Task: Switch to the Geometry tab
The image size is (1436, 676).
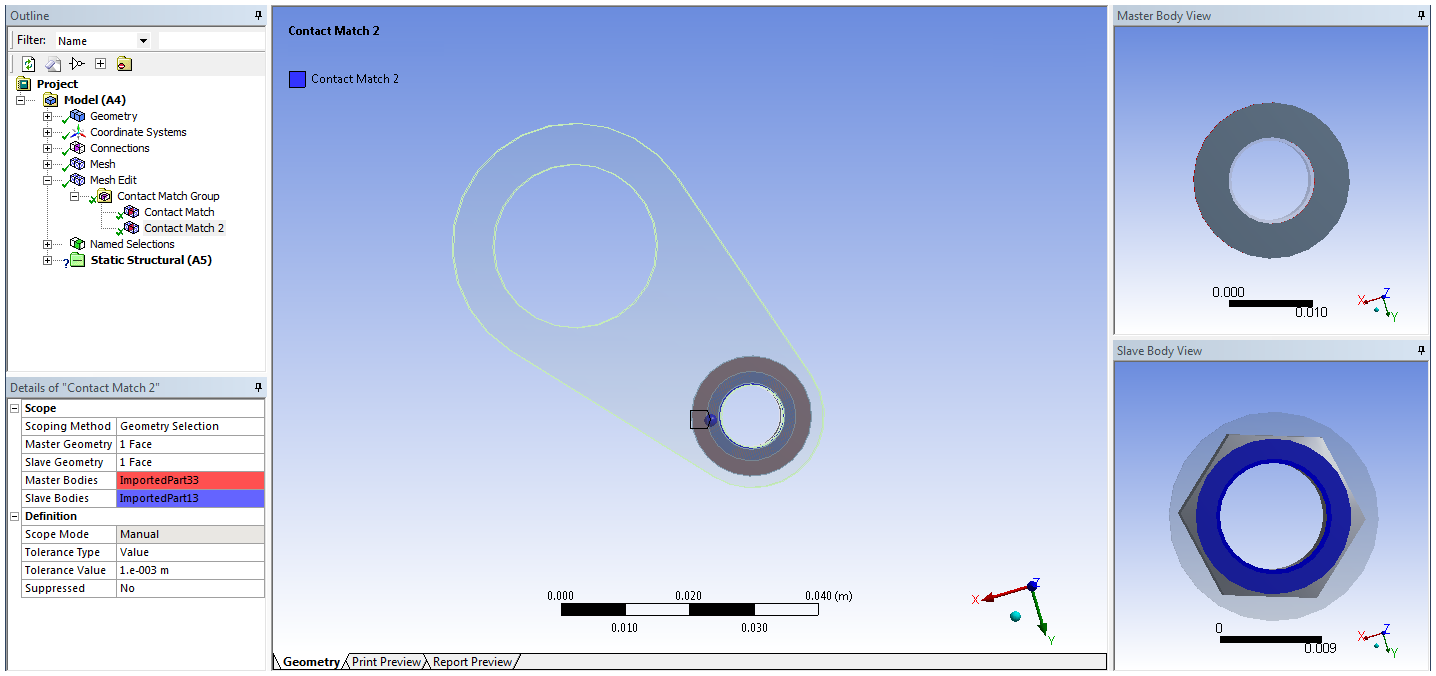Action: click(x=311, y=662)
